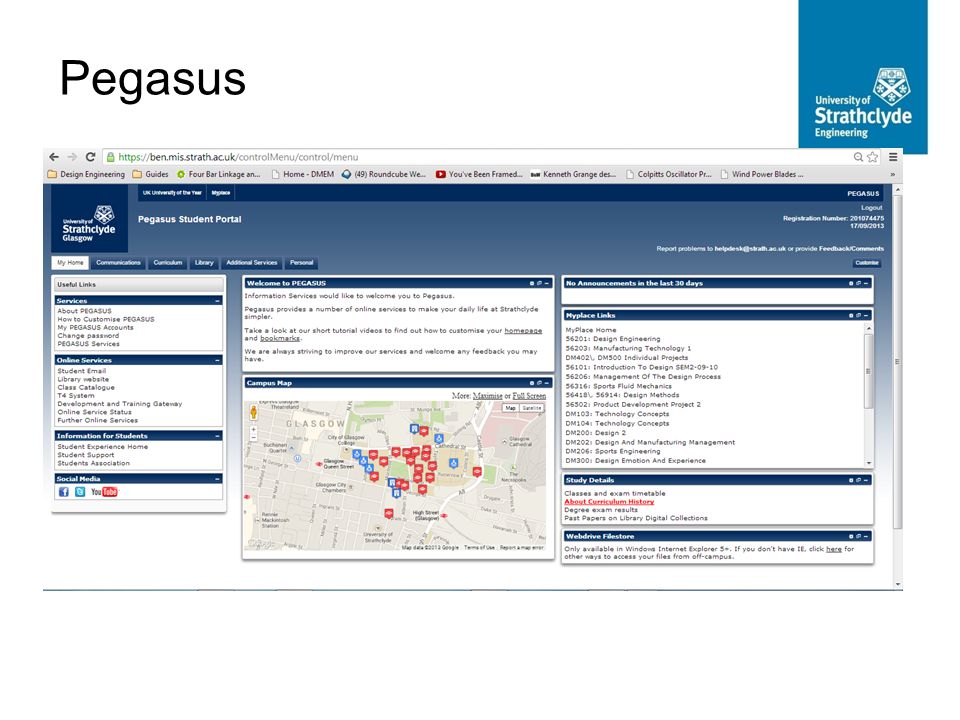Click the browser back arrow
The height and width of the screenshot is (720, 960).
[54, 157]
